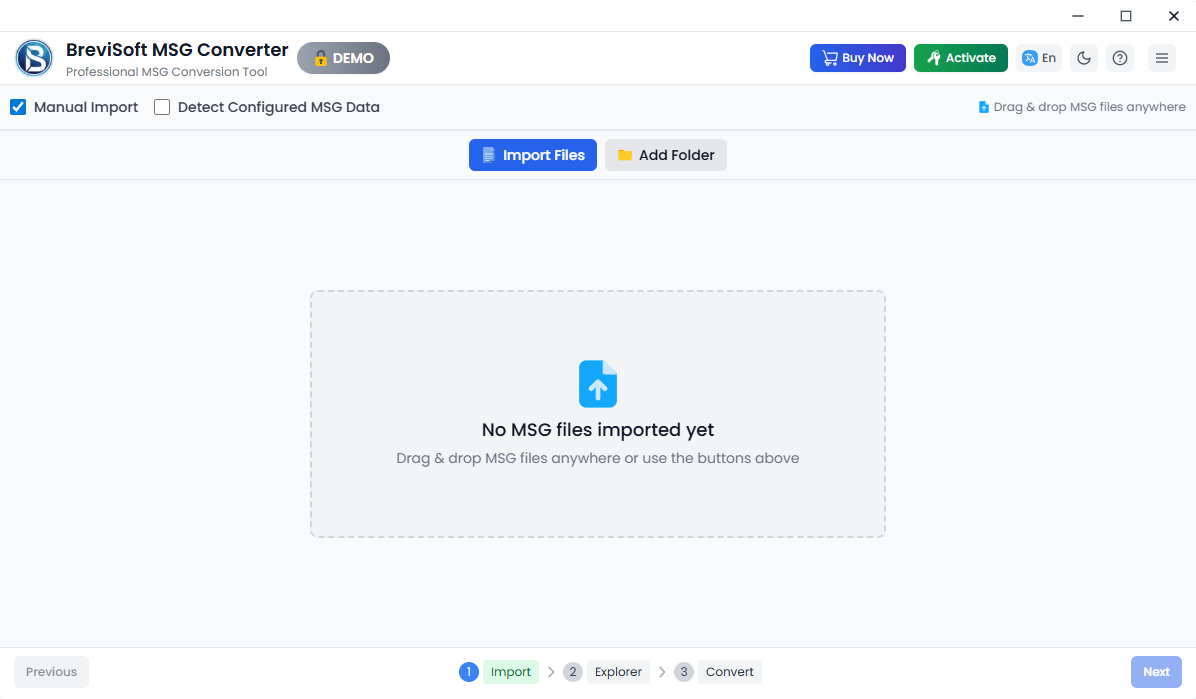Screen dimensions: 1196x699
Task: Open the hamburger menu icon
Action: (x=1162, y=58)
